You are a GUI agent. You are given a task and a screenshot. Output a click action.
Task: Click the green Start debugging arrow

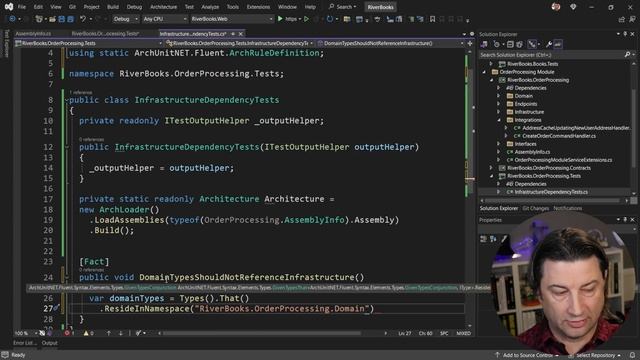[x=280, y=19]
